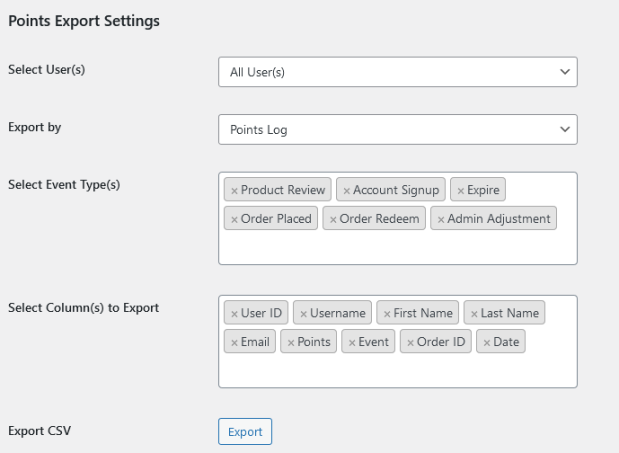Remove the Order Redeem event tag
The image size is (619, 453).
coord(334,219)
